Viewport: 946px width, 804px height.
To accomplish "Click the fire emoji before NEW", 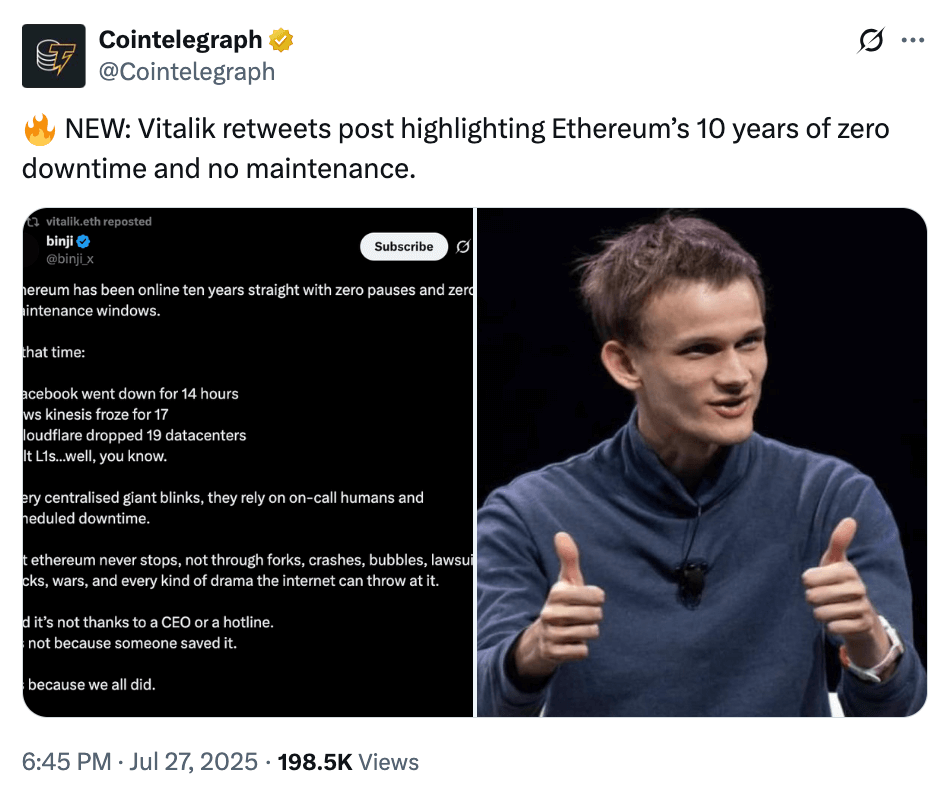I will click(x=39, y=129).
